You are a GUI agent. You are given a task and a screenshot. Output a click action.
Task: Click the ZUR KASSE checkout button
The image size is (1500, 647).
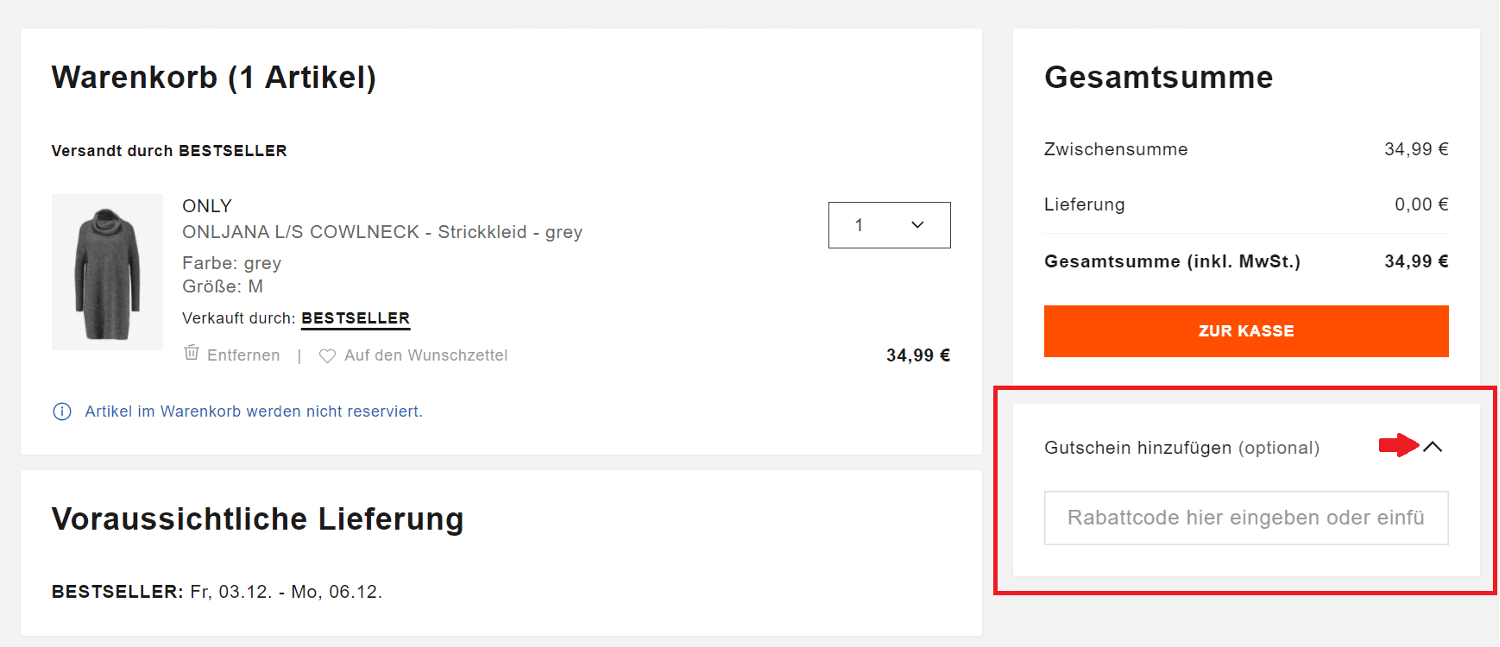coord(1246,330)
